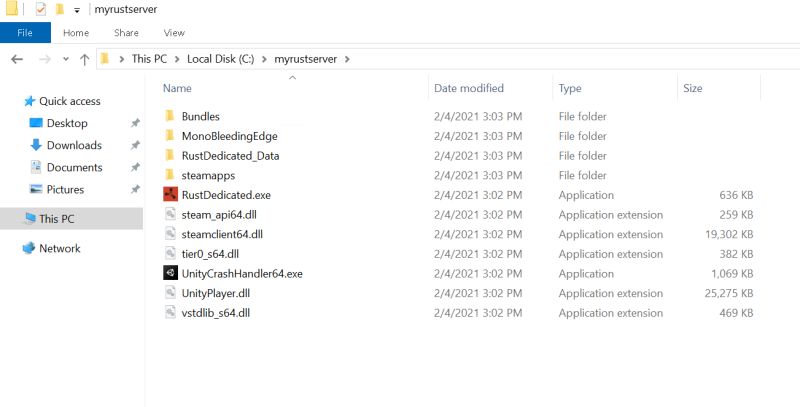Click the 25,275 KB size value
The image size is (800, 407).
[729, 293]
